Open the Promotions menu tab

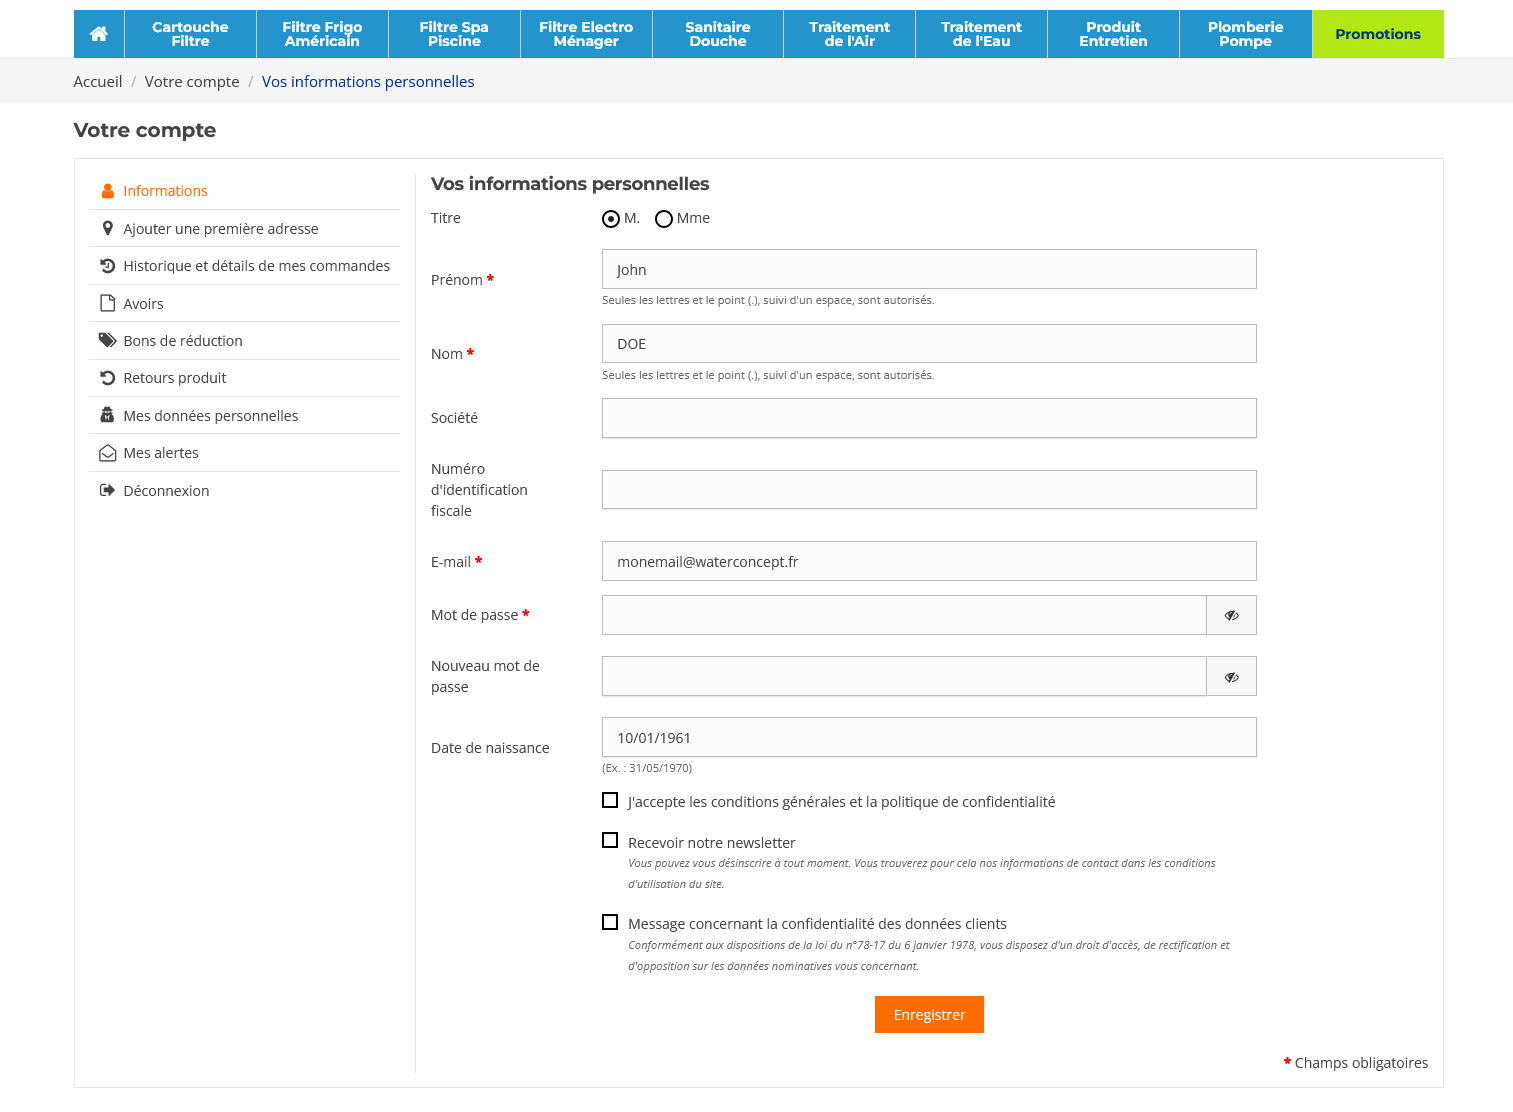(1377, 34)
